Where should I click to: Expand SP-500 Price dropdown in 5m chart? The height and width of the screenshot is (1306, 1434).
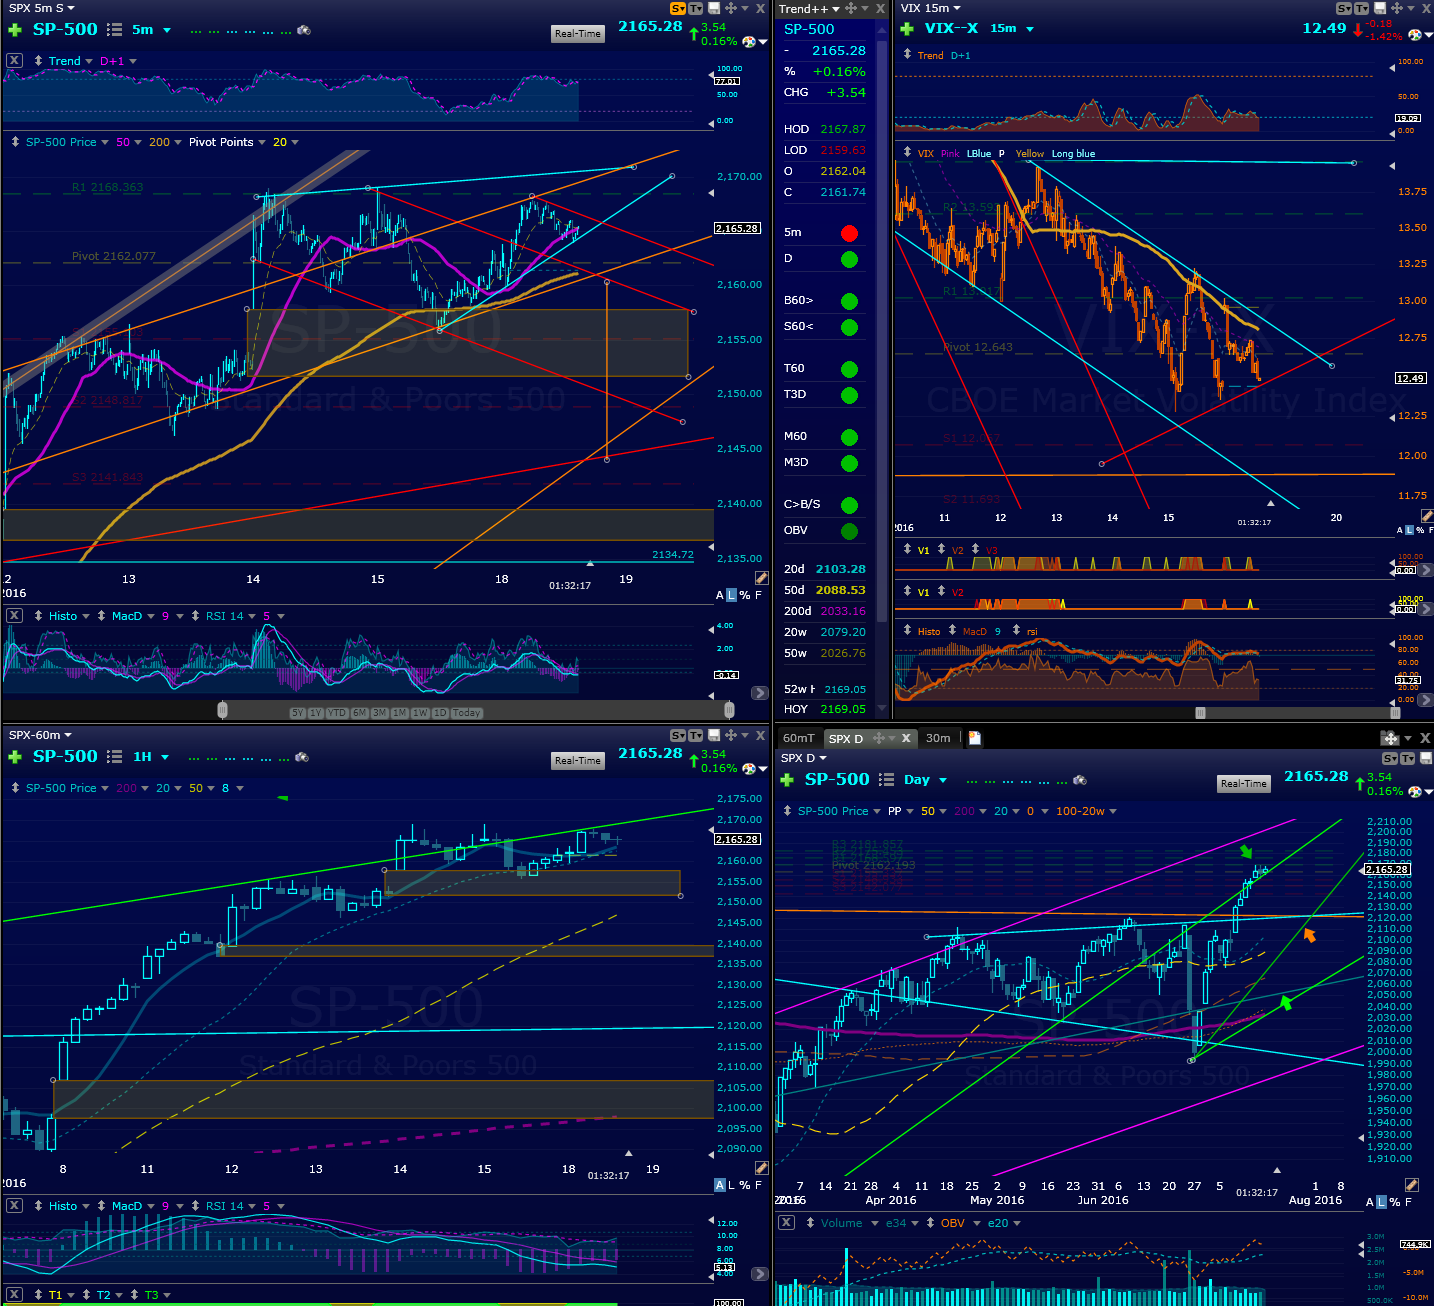coord(105,142)
